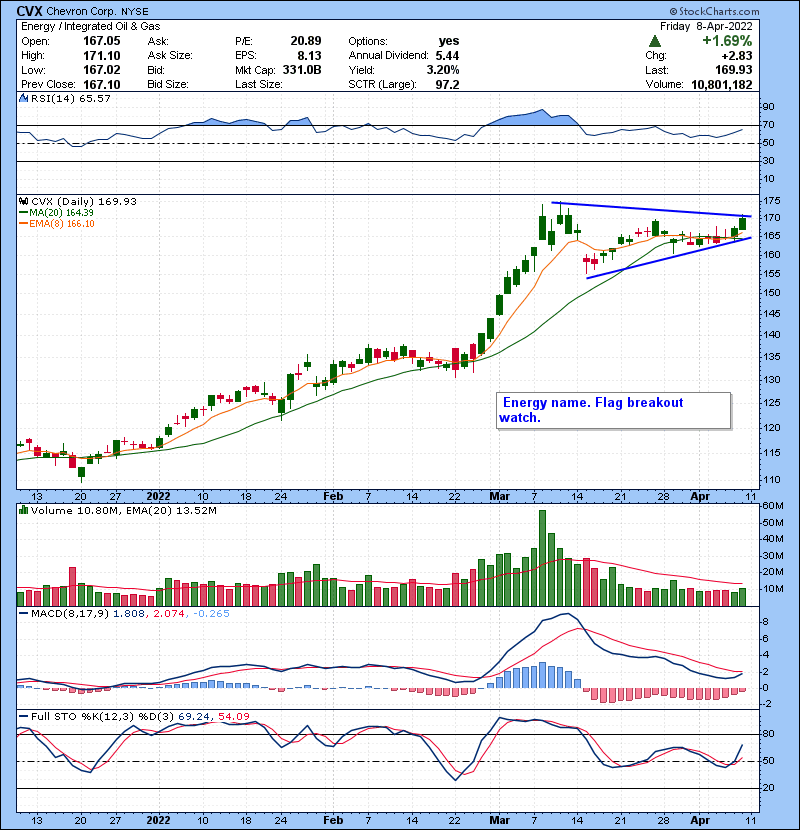
Task: Click the Flag breakout watch annotation box
Action: click(x=614, y=410)
